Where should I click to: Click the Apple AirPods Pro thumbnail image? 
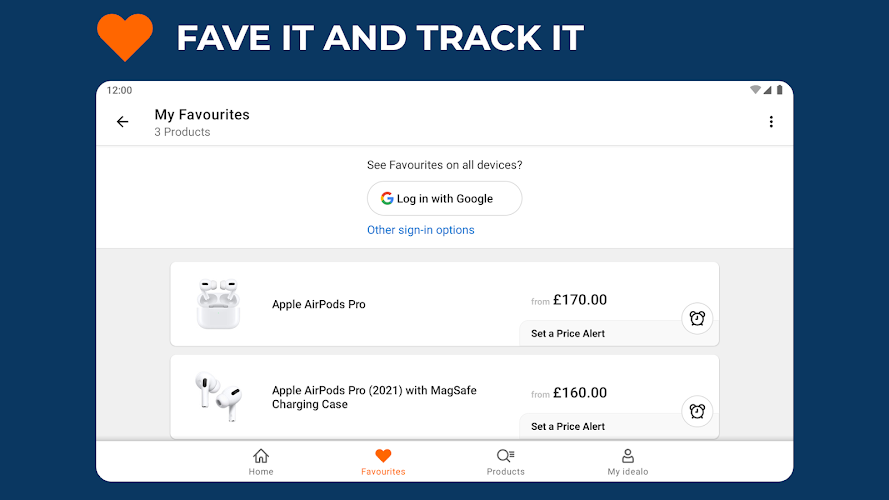point(218,304)
